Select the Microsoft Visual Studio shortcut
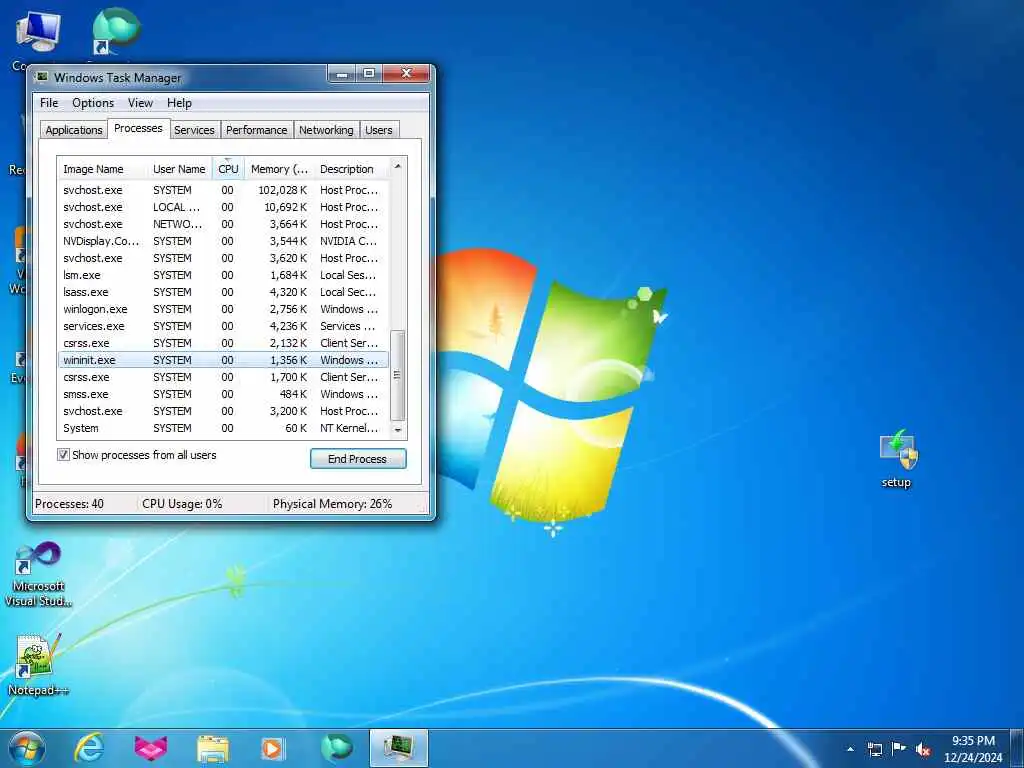Viewport: 1024px width, 768px height. pos(38,575)
